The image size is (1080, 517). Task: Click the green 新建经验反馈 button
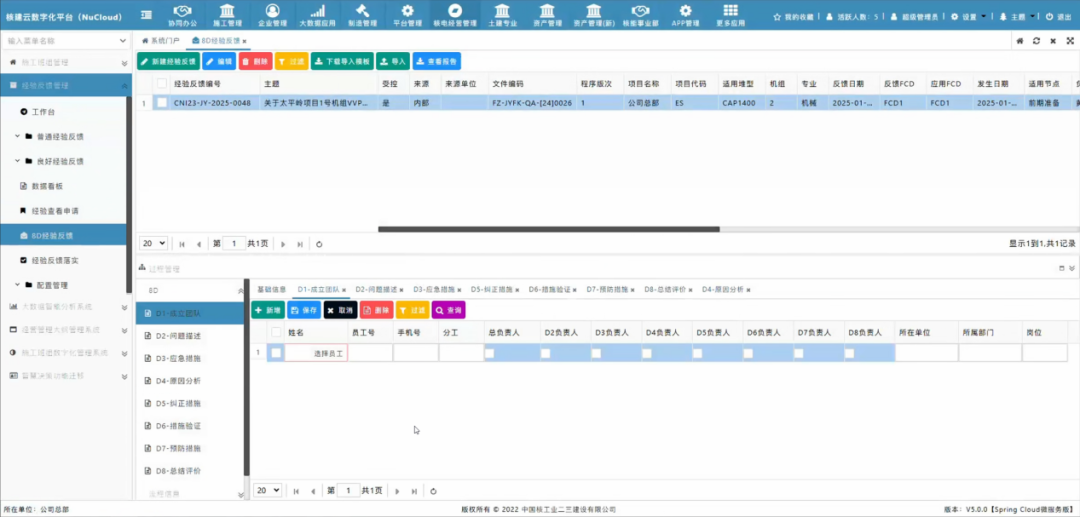167,61
